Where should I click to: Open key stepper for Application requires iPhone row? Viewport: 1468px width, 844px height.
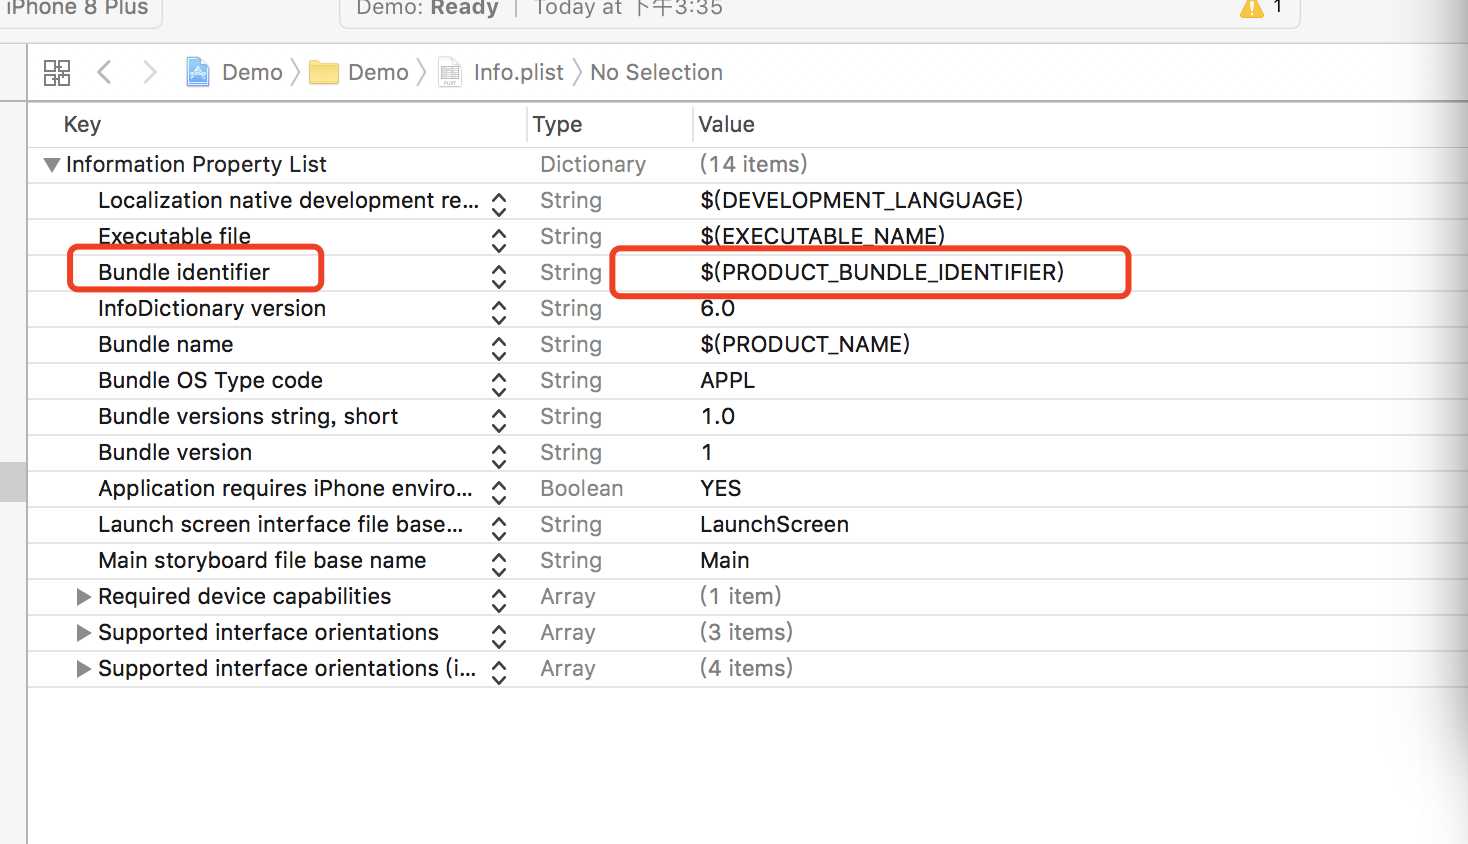point(499,492)
